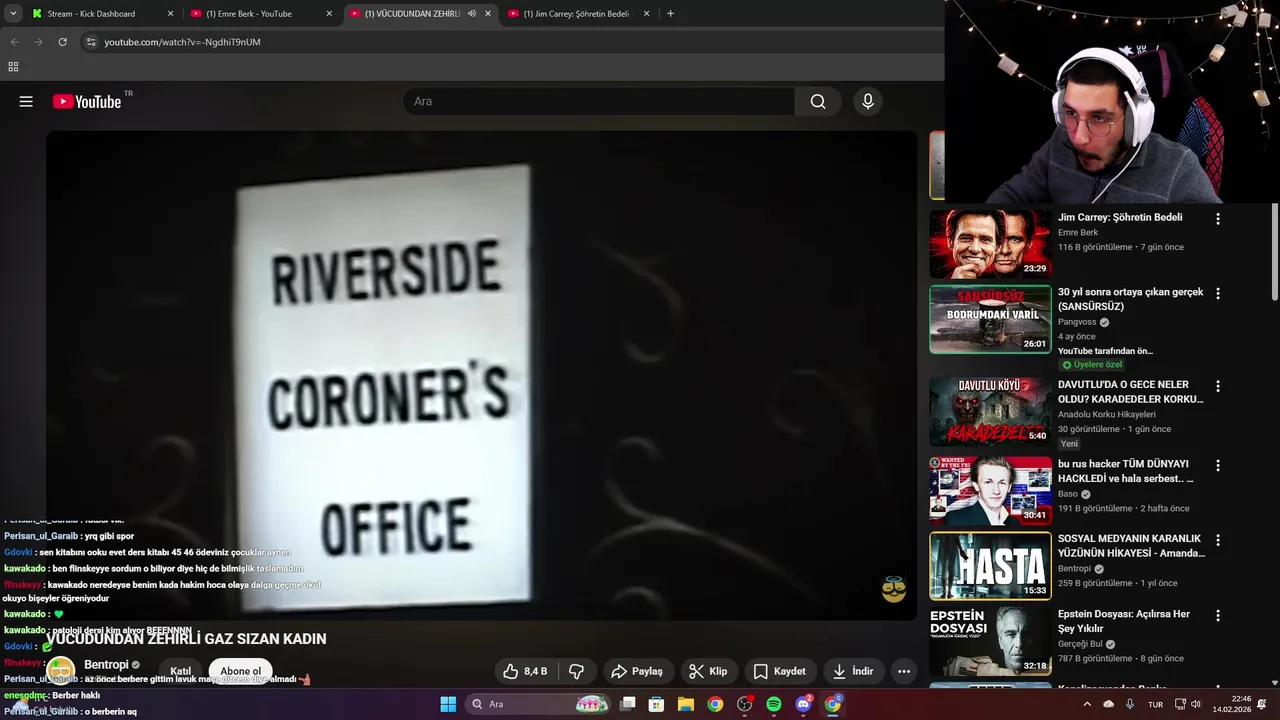1280x720 pixels.
Task: Open Microsoft Store from the taskbar
Action: [656, 704]
